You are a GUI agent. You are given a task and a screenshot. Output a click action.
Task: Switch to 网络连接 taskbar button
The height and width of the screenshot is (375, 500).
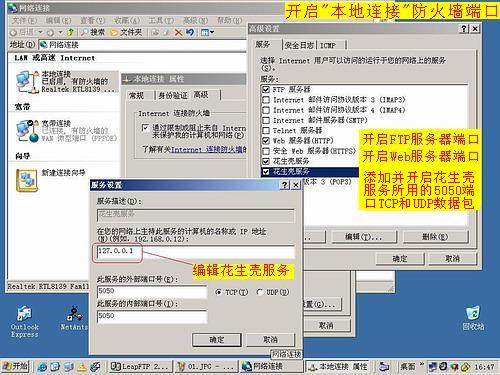(272, 367)
